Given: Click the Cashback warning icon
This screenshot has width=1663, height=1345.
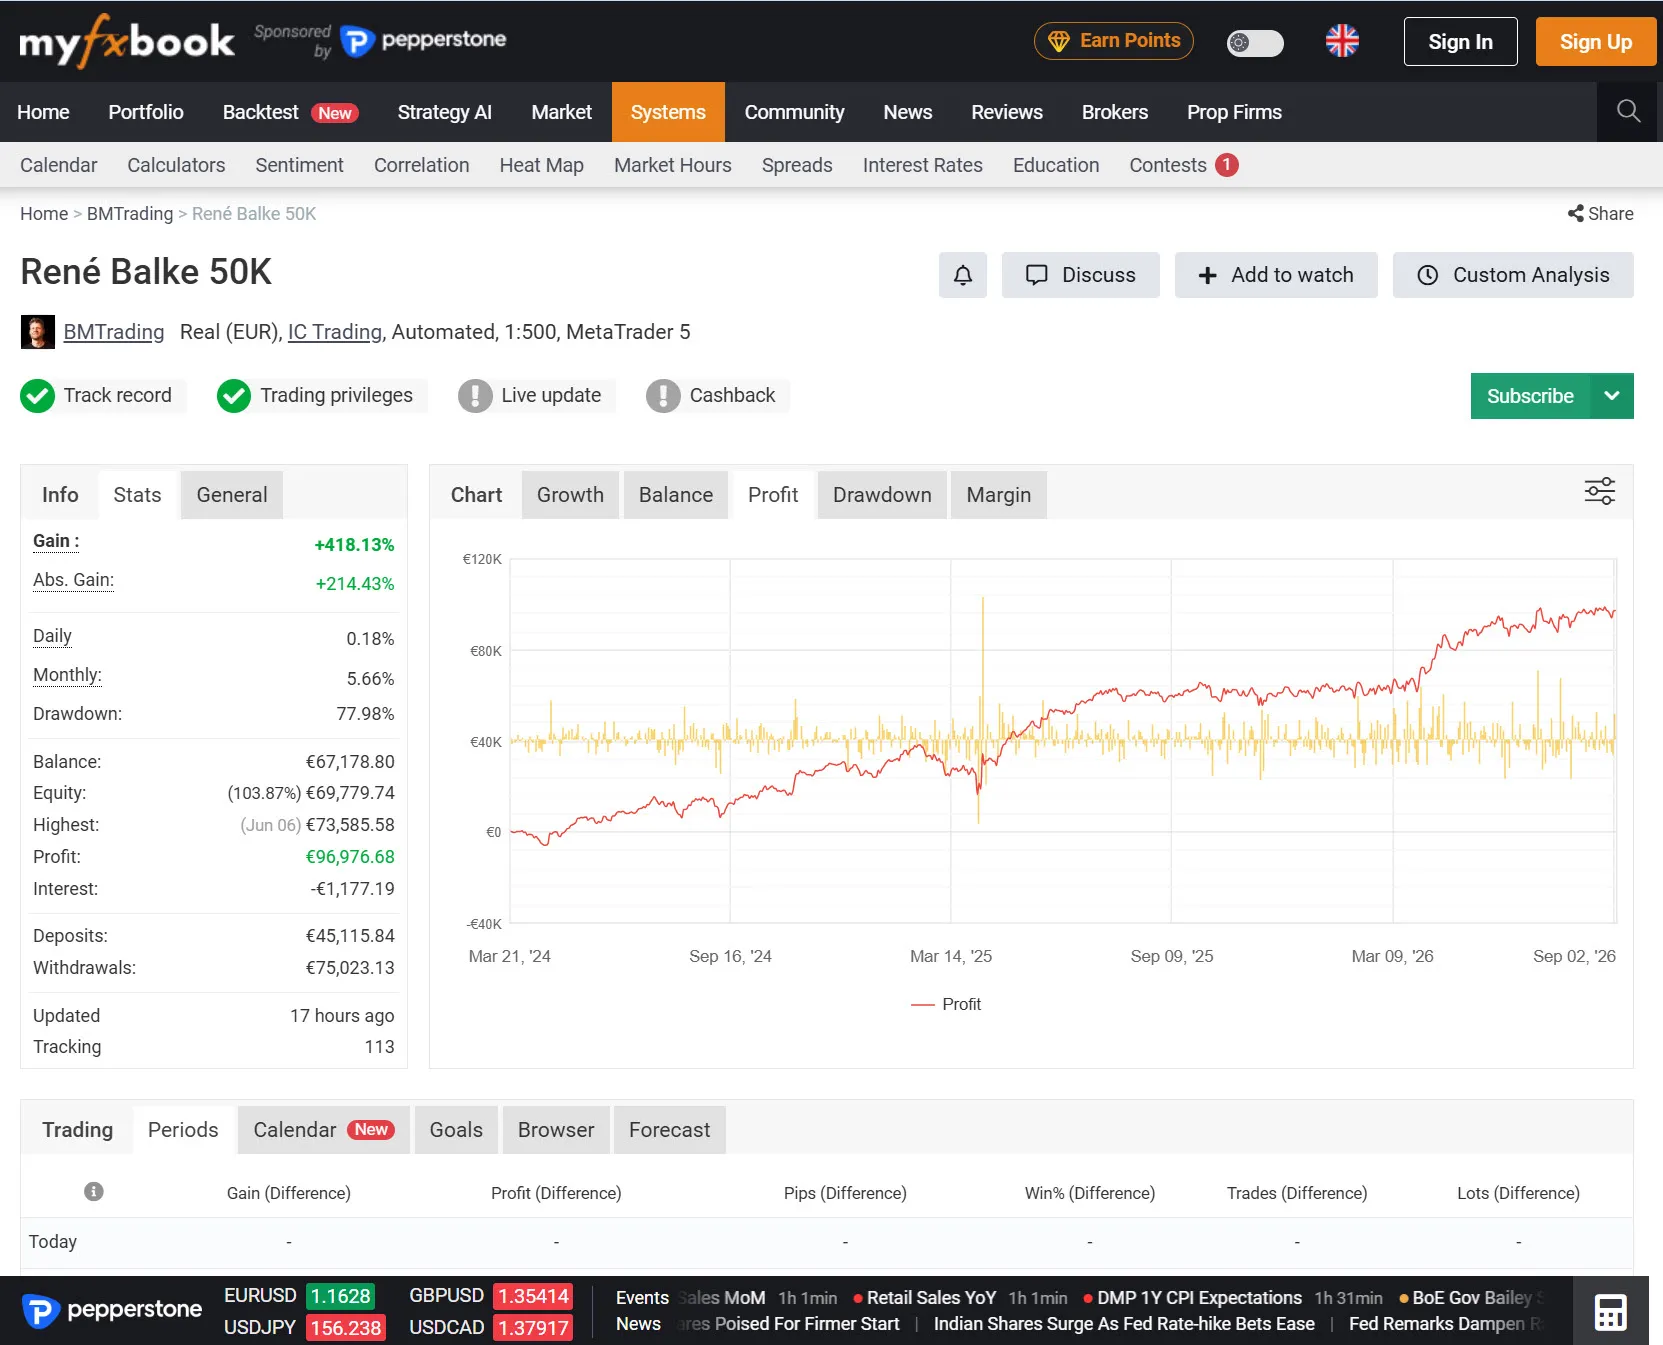Looking at the screenshot, I should coord(663,396).
